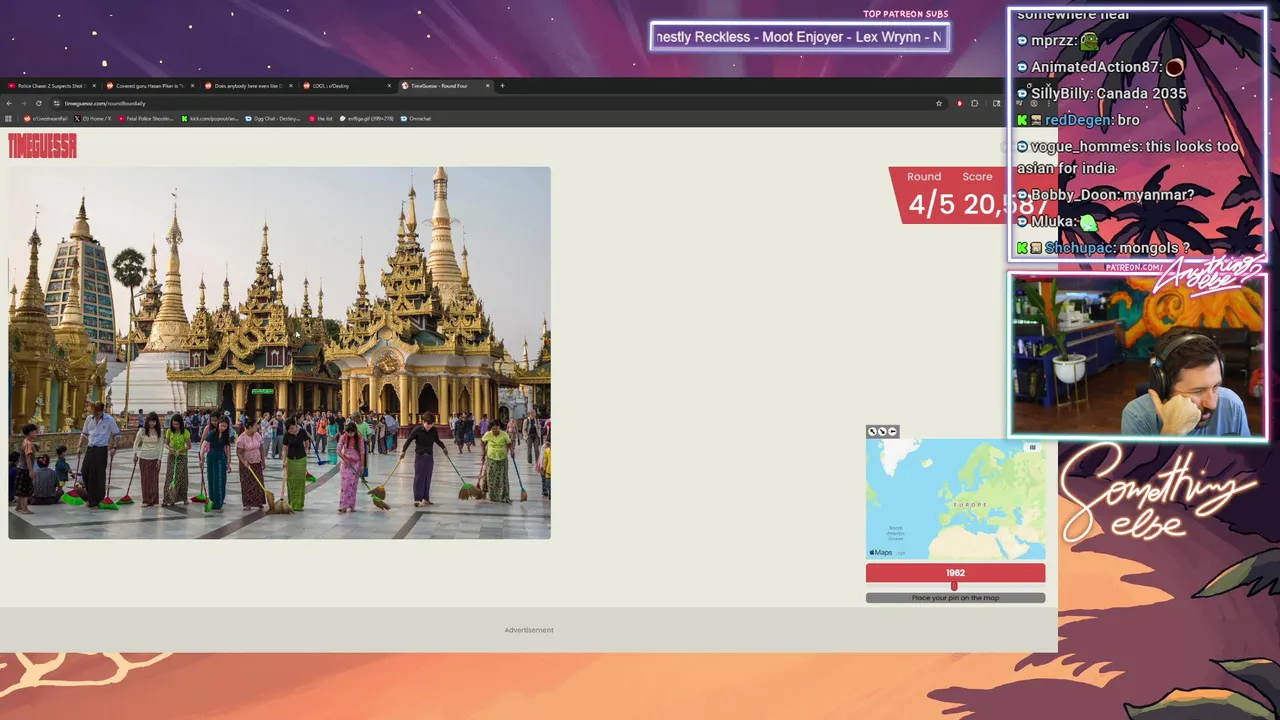Close the Police Chase tab

click(x=94, y=86)
